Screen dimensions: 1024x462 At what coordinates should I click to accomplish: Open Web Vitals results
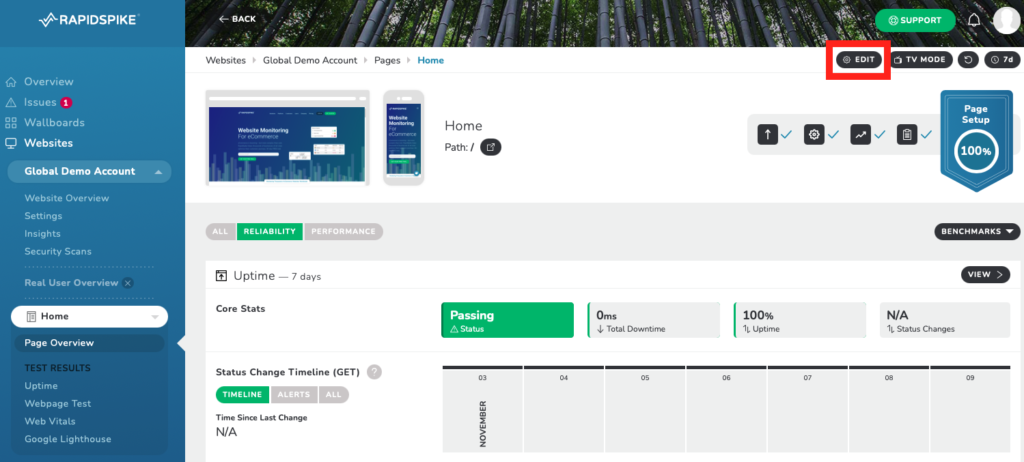pos(50,421)
